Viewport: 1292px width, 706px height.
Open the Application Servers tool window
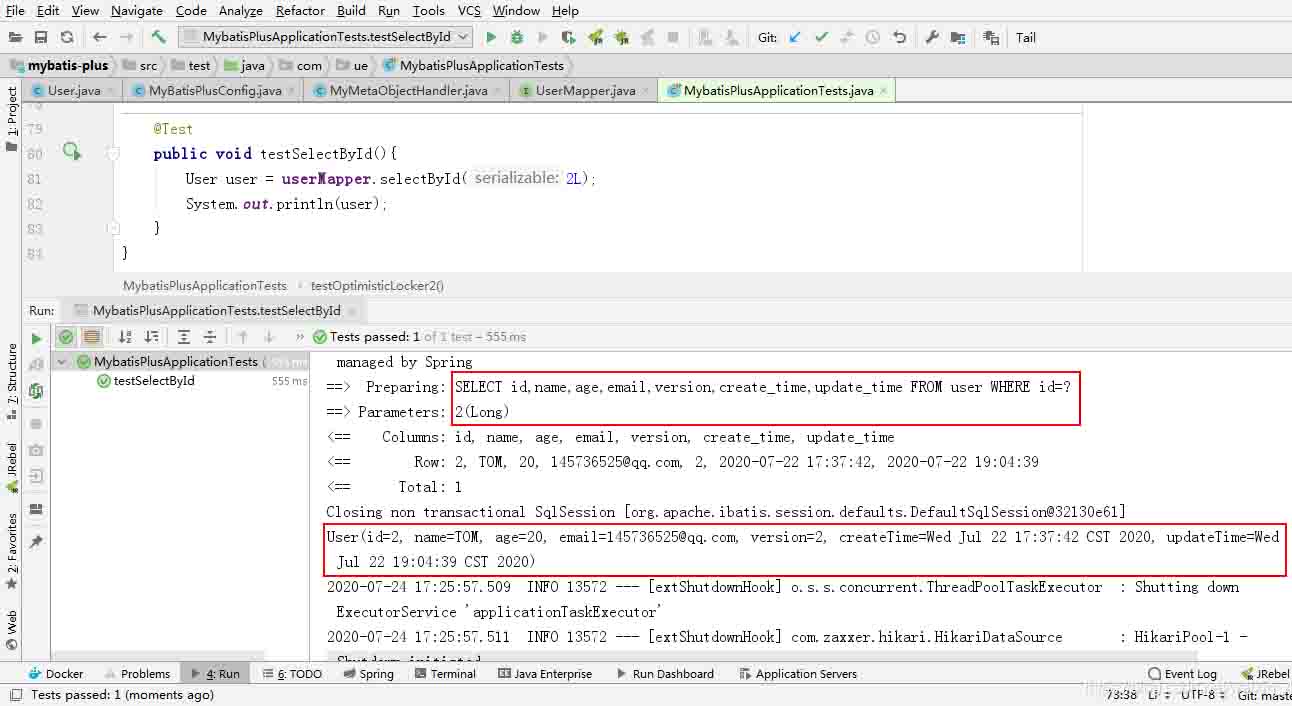tap(797, 674)
